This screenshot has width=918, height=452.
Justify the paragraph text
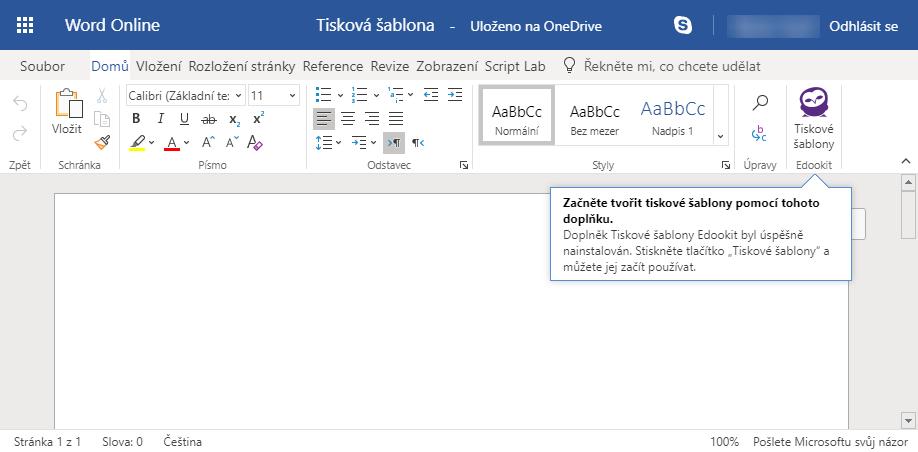tap(396, 119)
